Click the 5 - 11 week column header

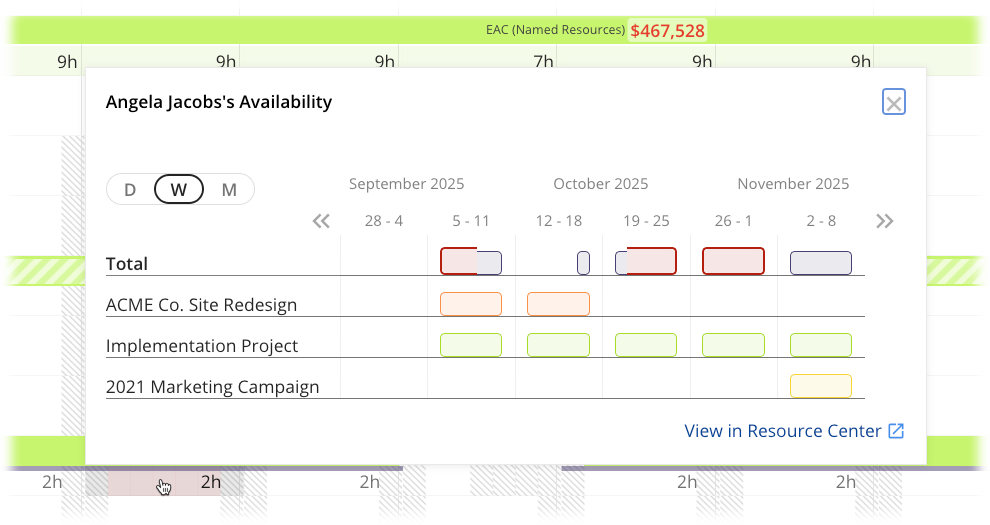[471, 221]
